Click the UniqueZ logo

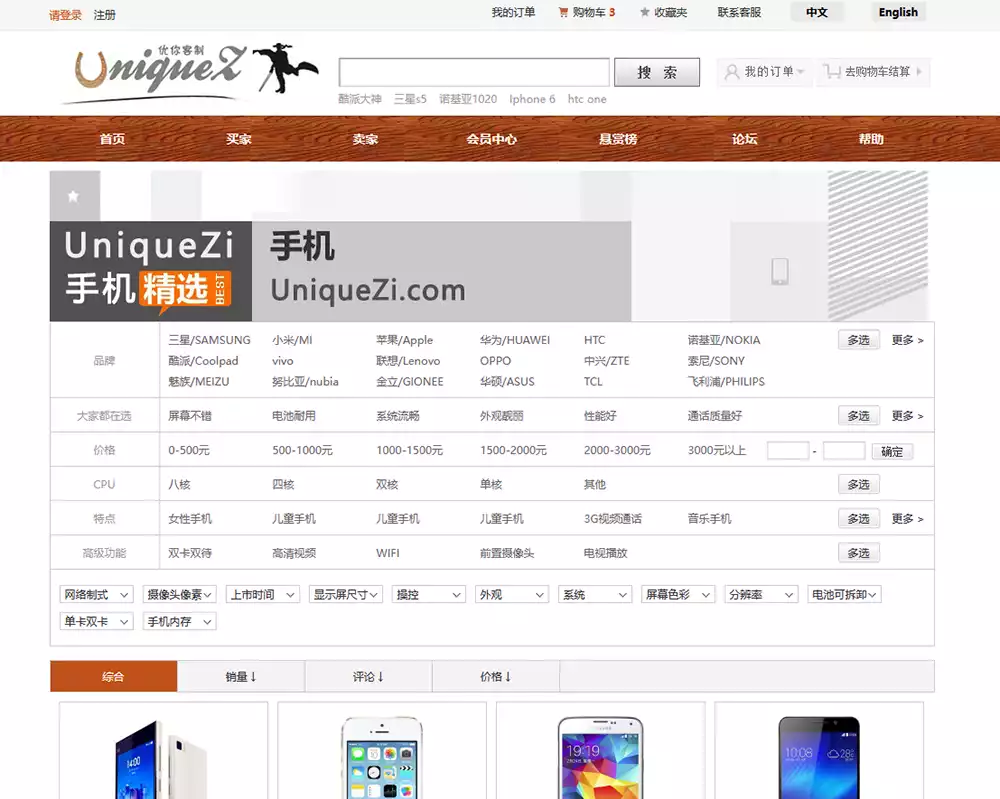[x=189, y=72]
